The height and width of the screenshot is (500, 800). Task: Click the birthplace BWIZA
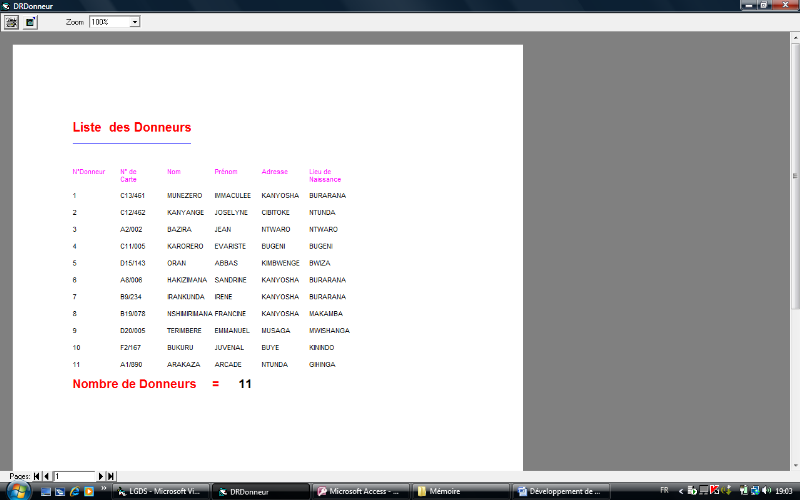pos(319,263)
